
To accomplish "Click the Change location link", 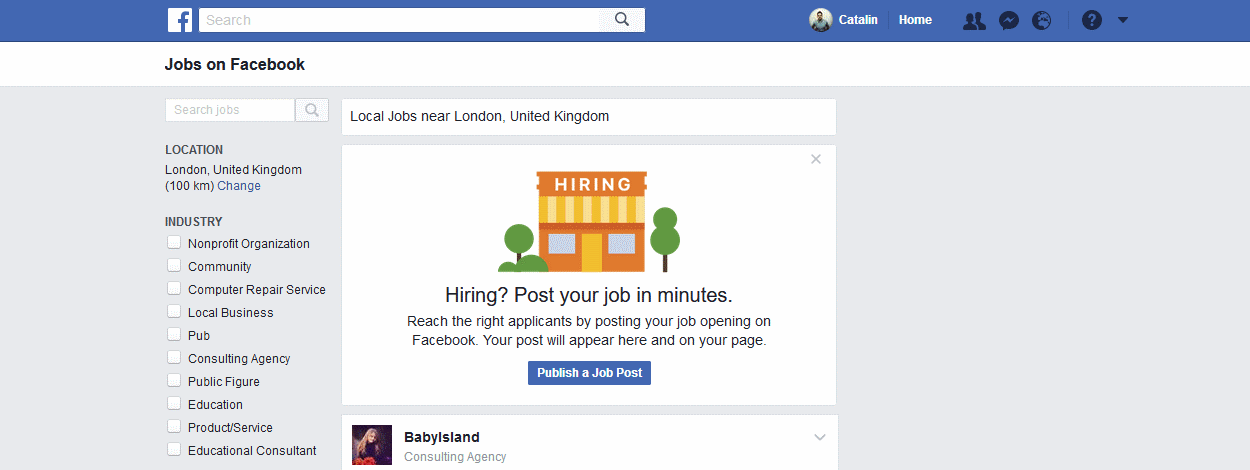I will point(239,186).
